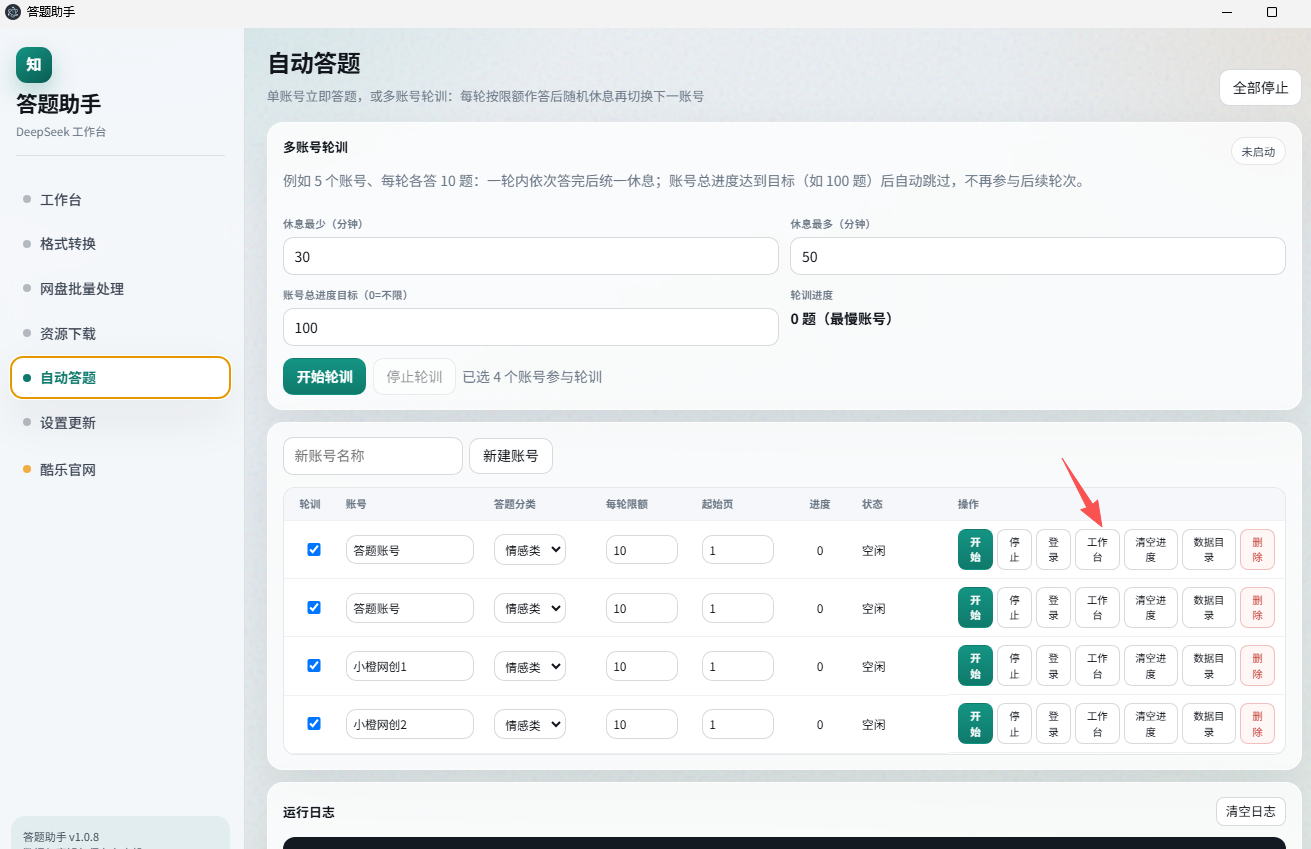This screenshot has height=849, width=1311.
Task: Click the 每轮限额 column header
Action: [x=627, y=504]
